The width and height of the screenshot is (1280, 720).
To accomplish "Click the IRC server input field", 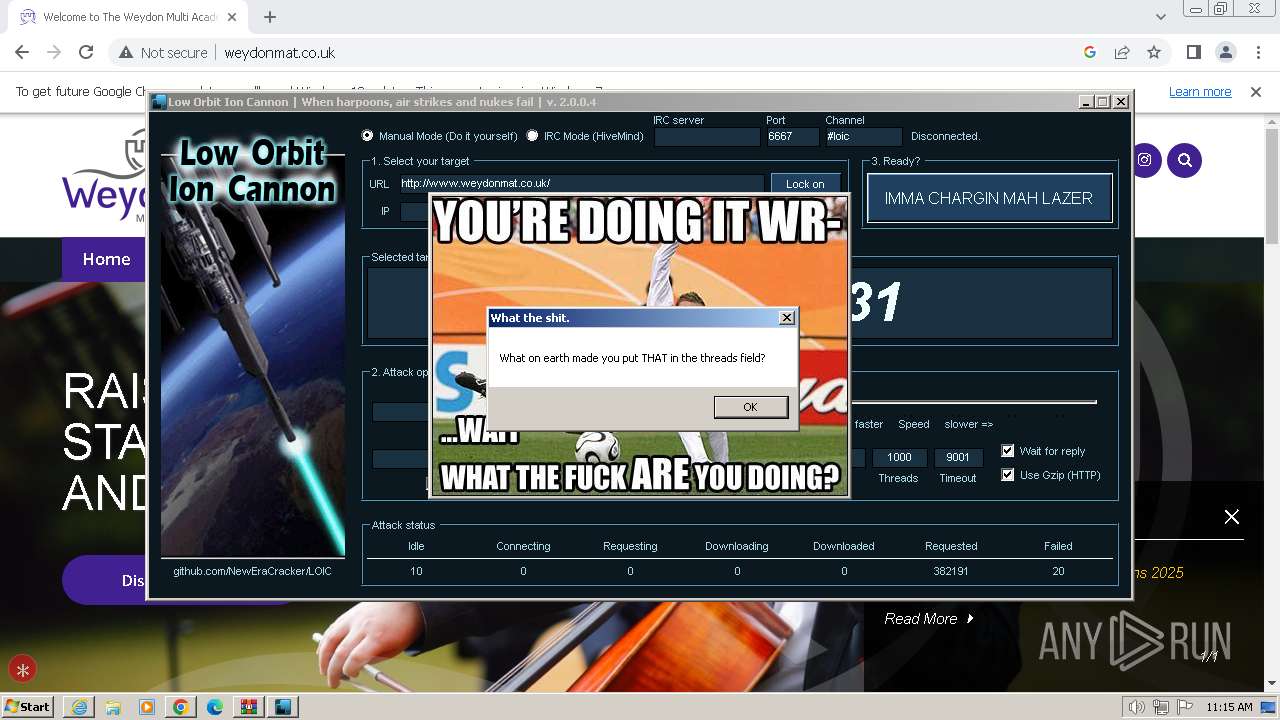I will 707,137.
